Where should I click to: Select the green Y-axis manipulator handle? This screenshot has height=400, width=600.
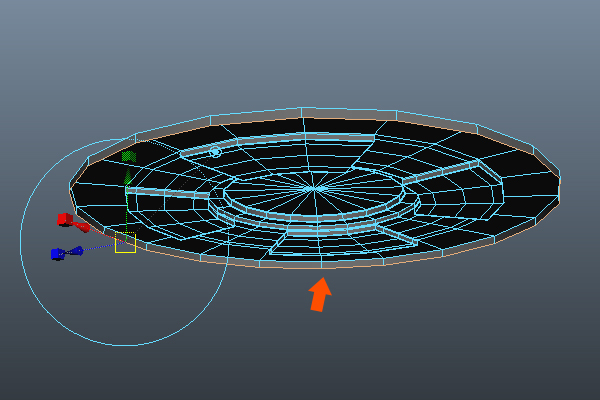129,156
